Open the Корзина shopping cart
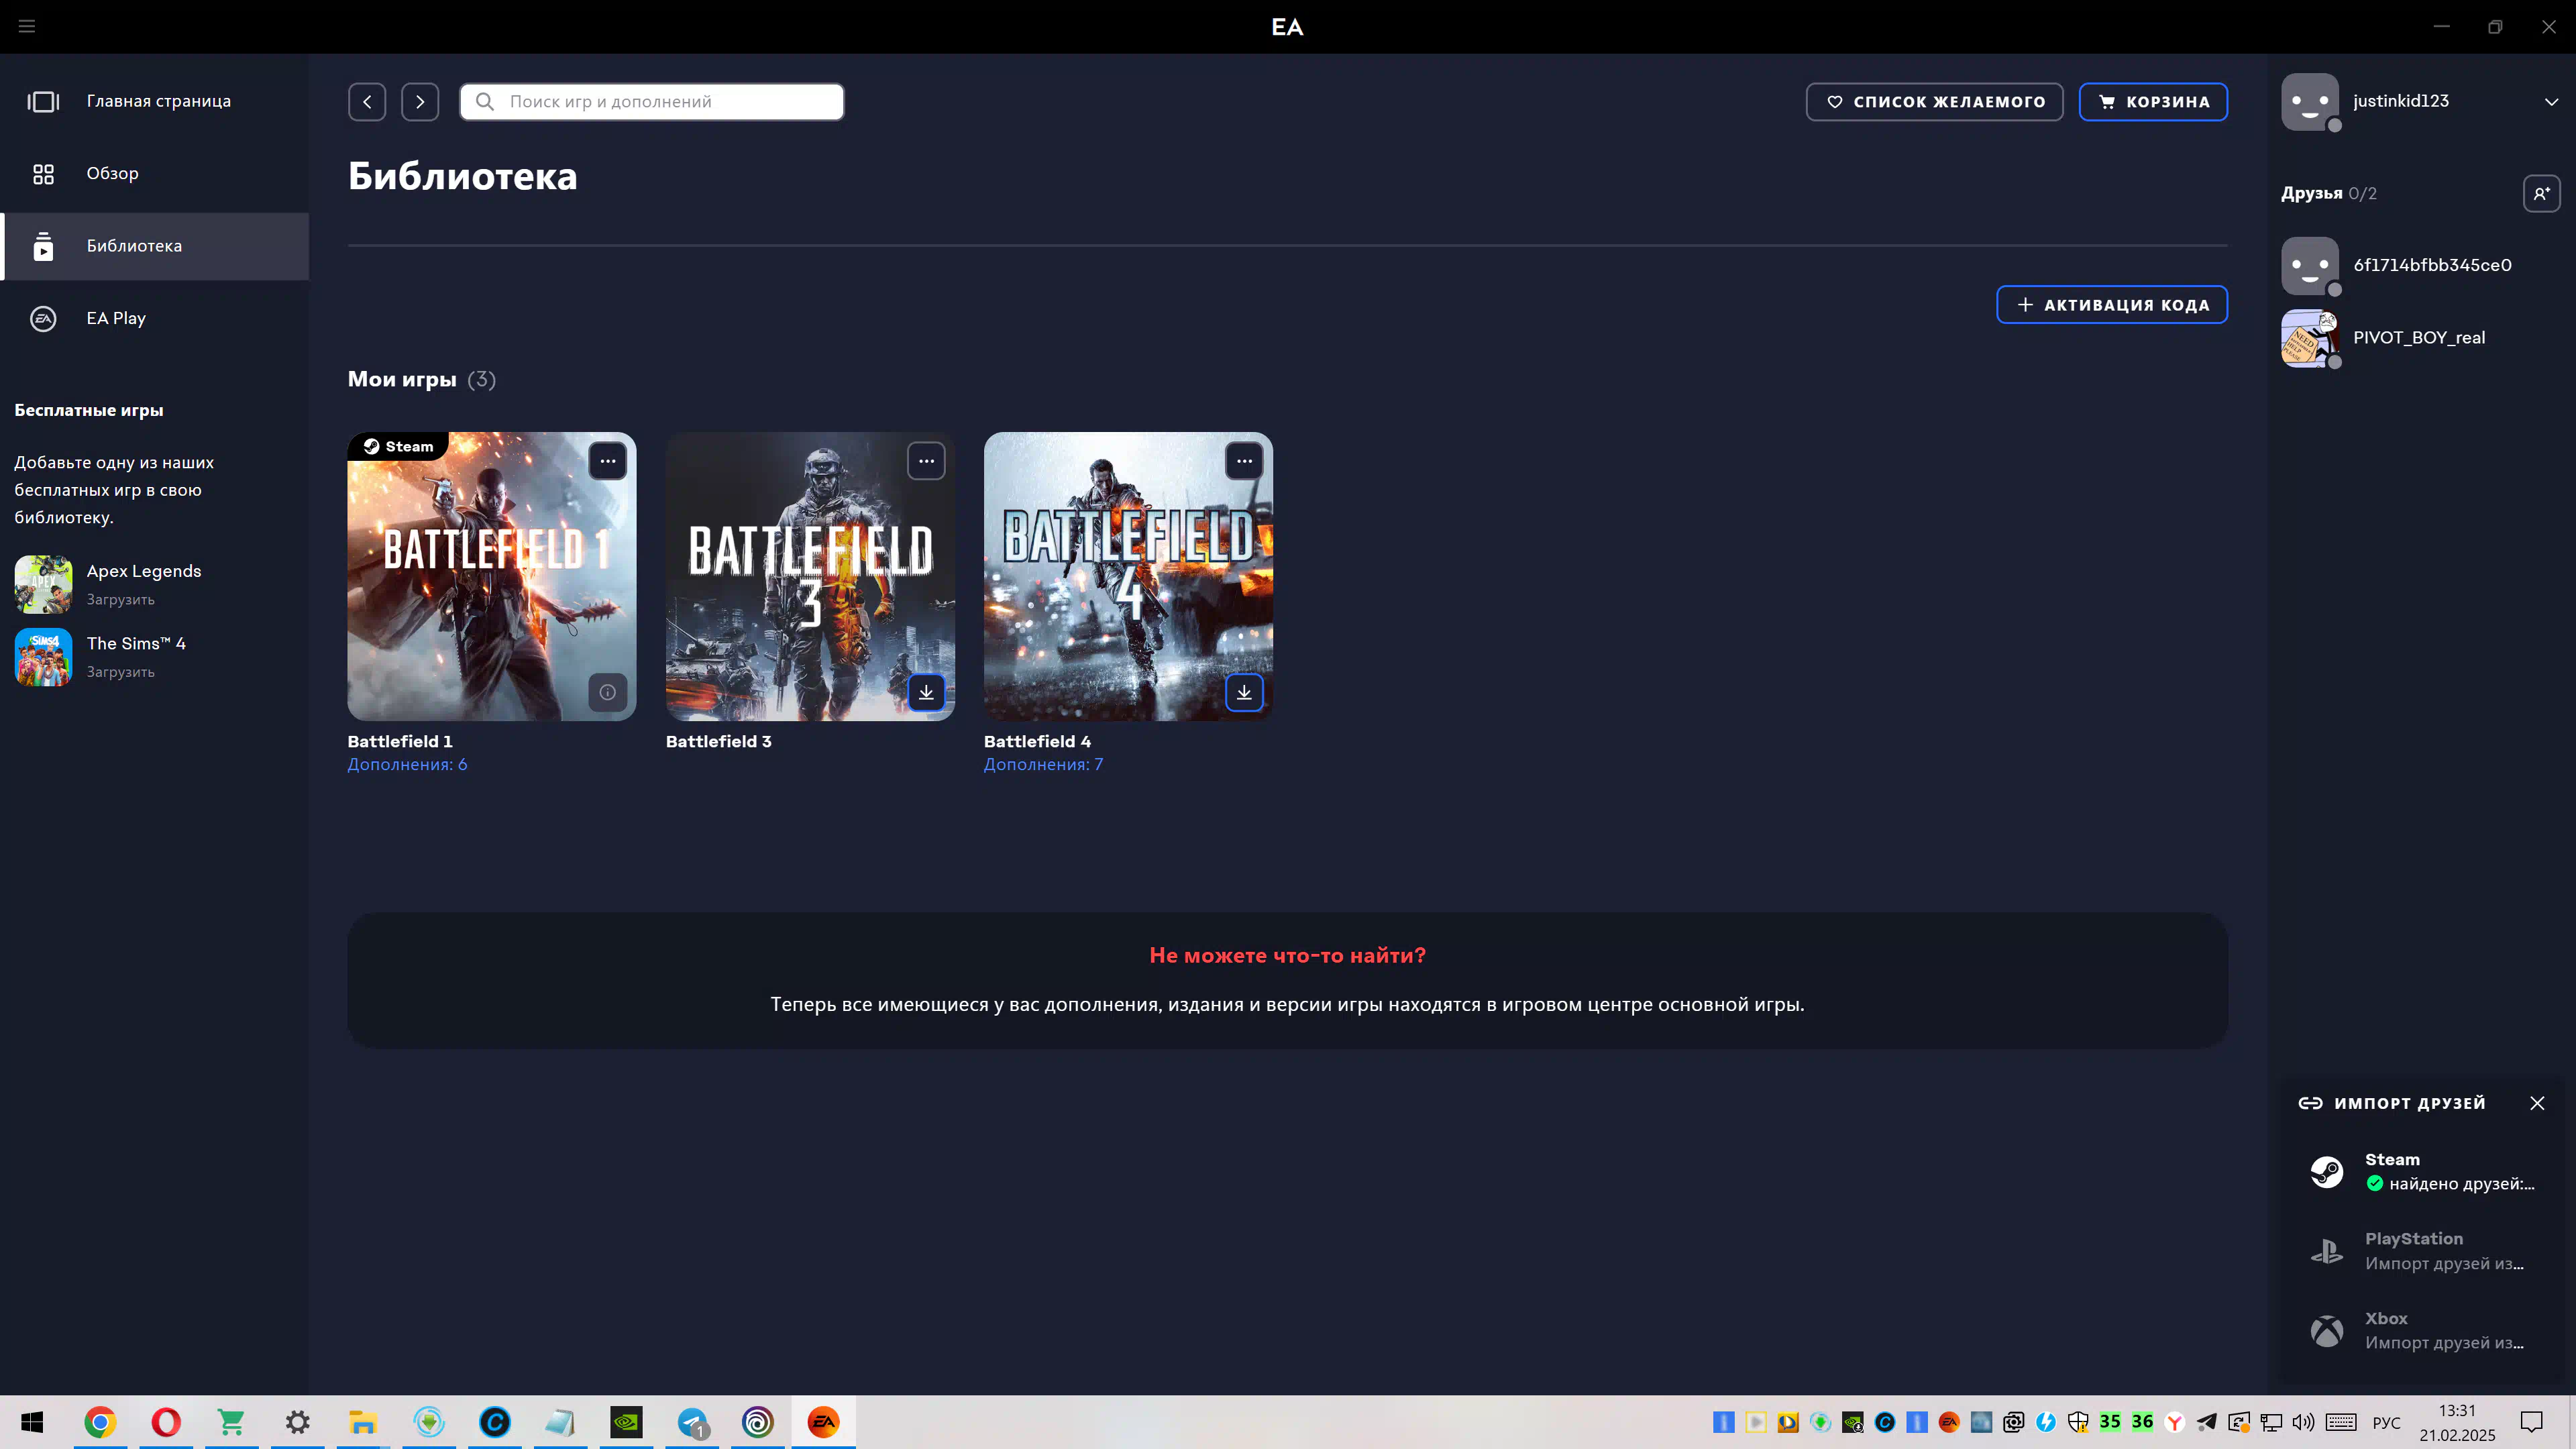 pos(2153,101)
